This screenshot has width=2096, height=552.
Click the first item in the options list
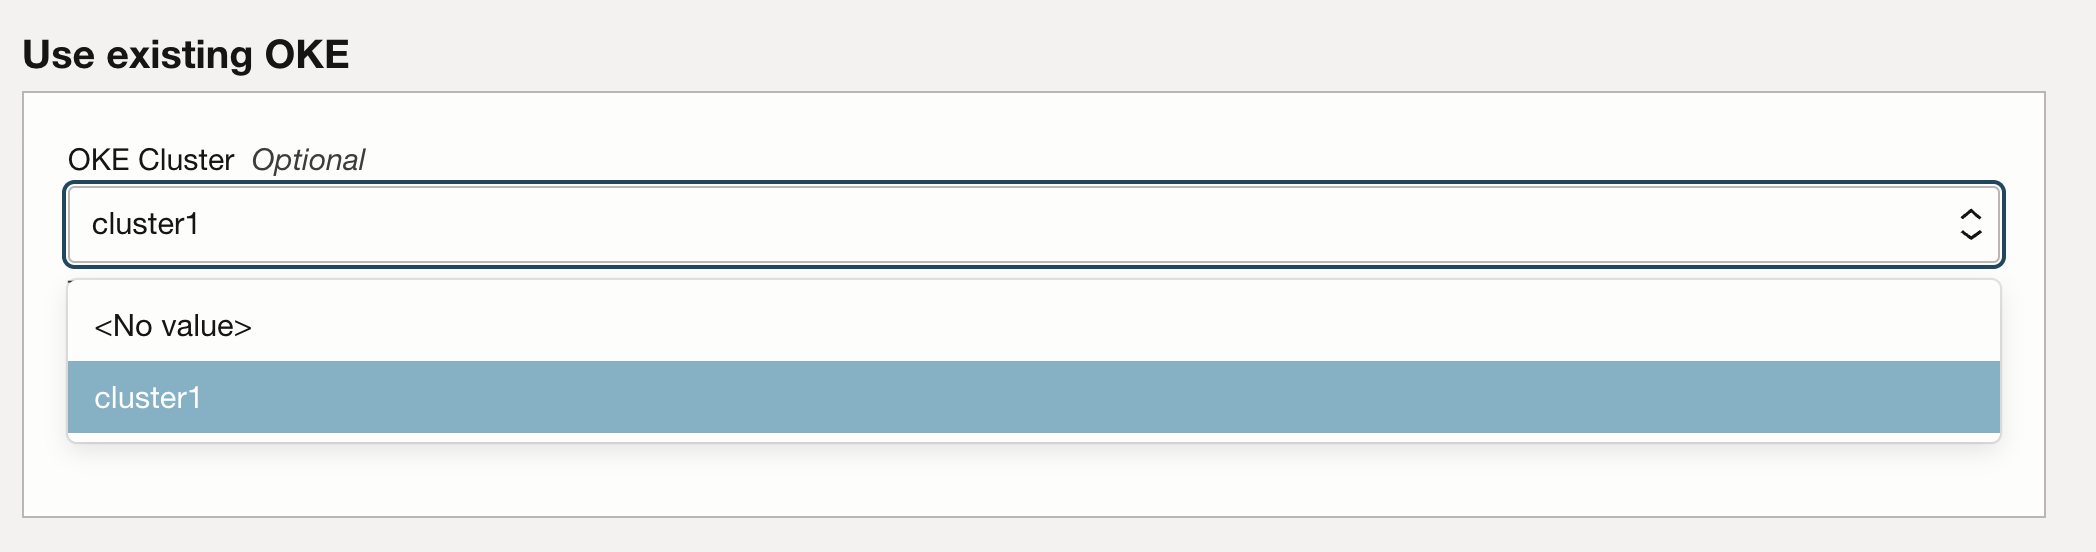point(173,326)
